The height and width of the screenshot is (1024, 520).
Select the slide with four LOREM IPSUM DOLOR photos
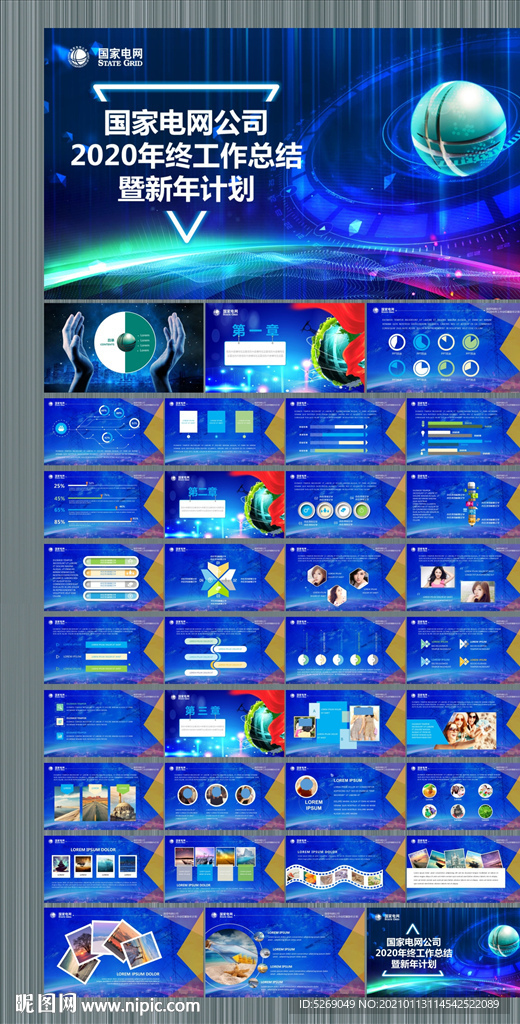(x=104, y=868)
